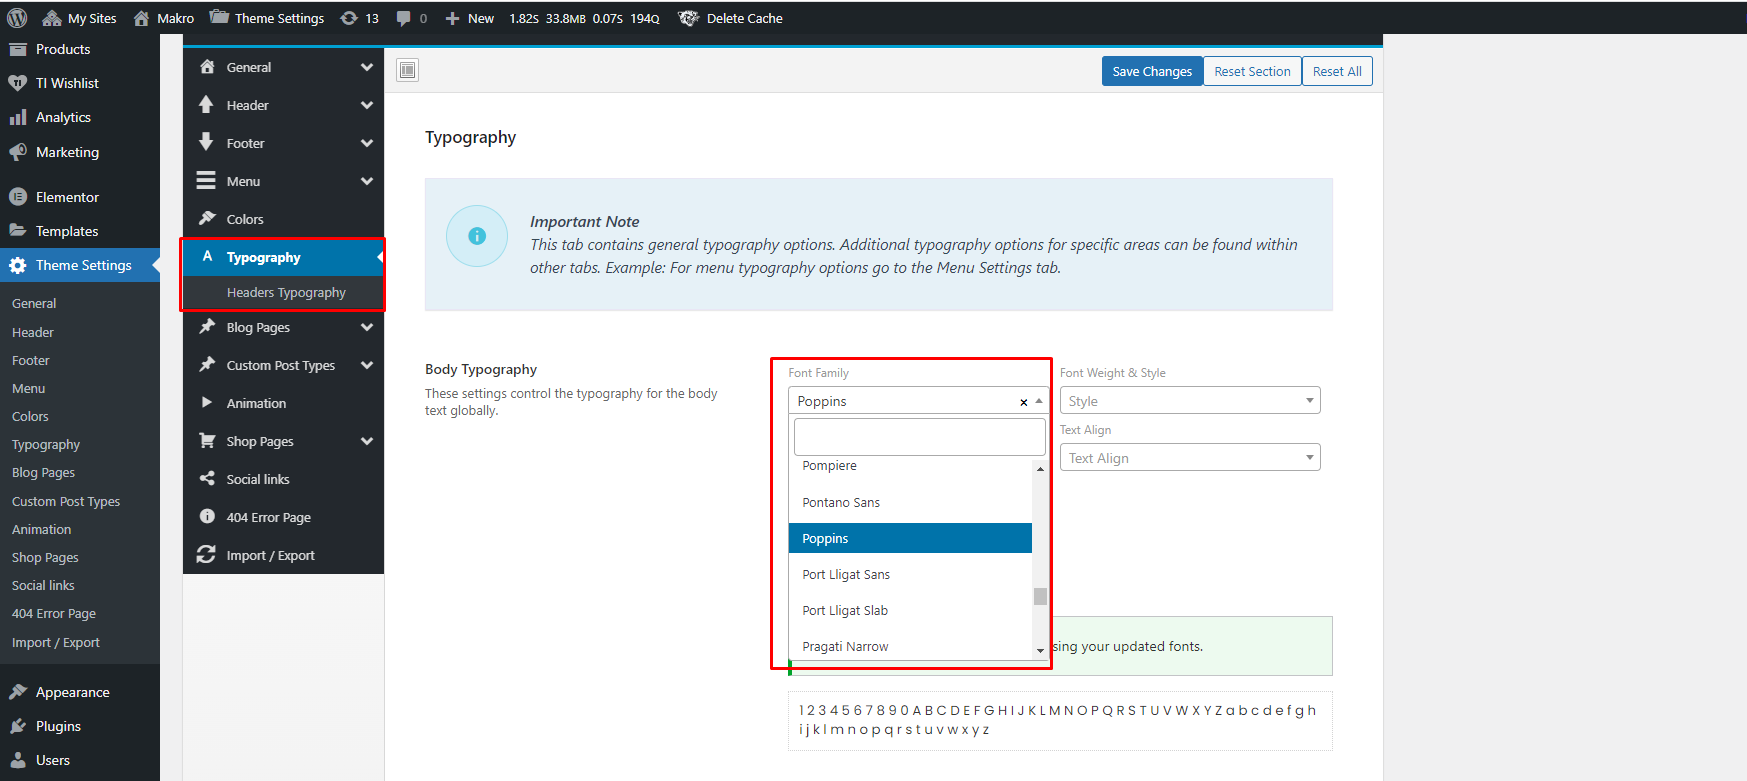Click the Marketing megaphone icon
This screenshot has height=781, width=1747.
[18, 152]
